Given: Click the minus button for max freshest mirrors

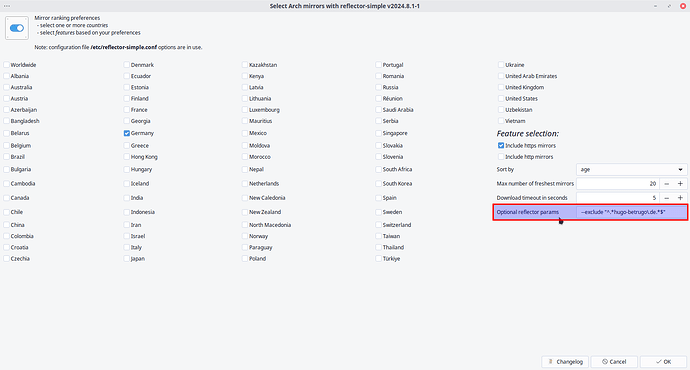Looking at the screenshot, I should coord(666,183).
